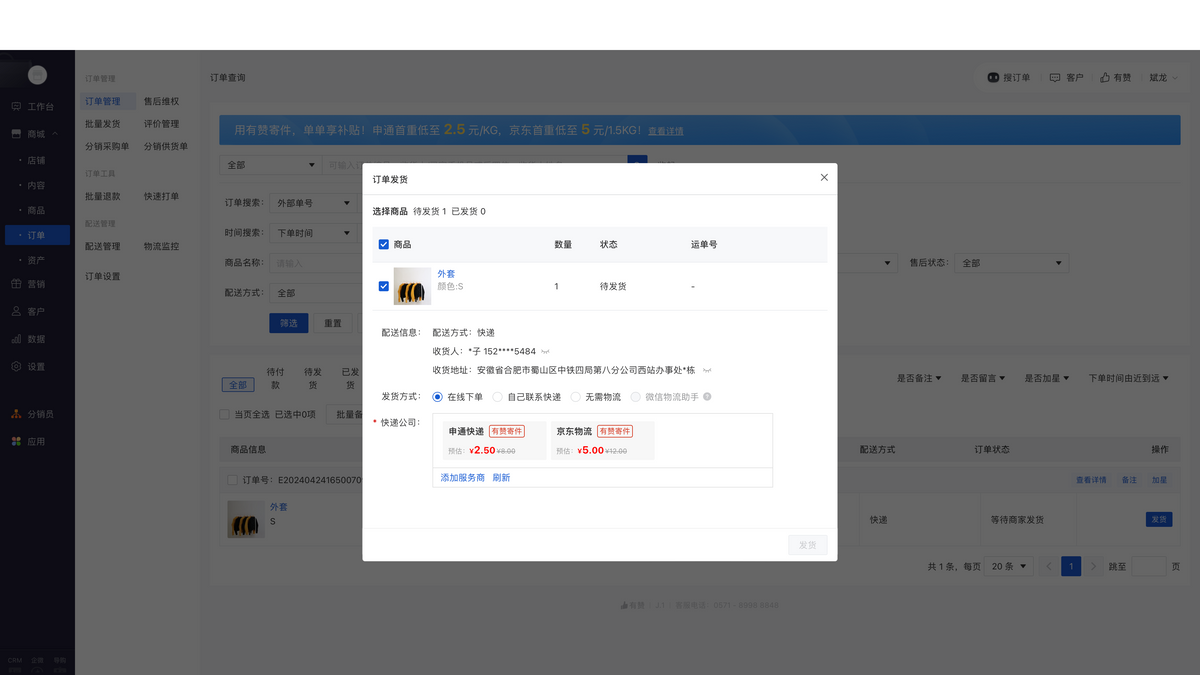Image resolution: width=1200 pixels, height=675 pixels.
Task: Open 配送管理 menu item
Action: 102,246
